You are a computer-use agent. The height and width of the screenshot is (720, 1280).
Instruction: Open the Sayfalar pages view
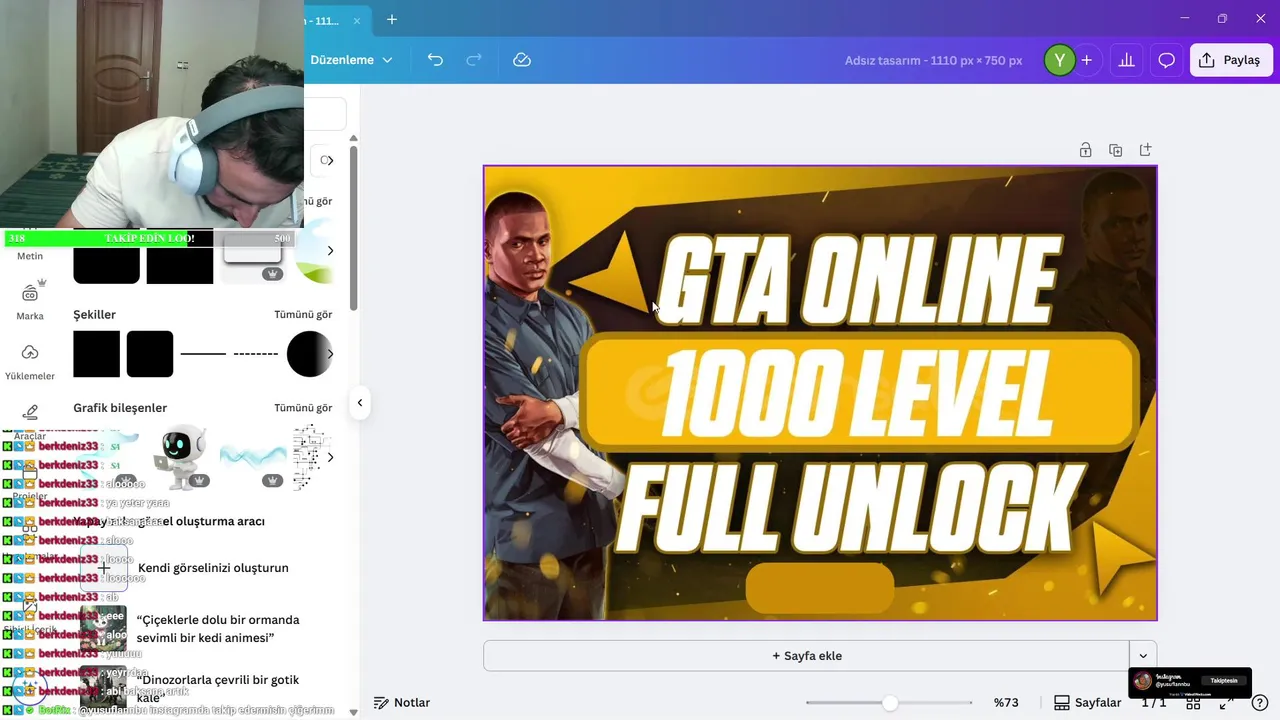[1088, 703]
